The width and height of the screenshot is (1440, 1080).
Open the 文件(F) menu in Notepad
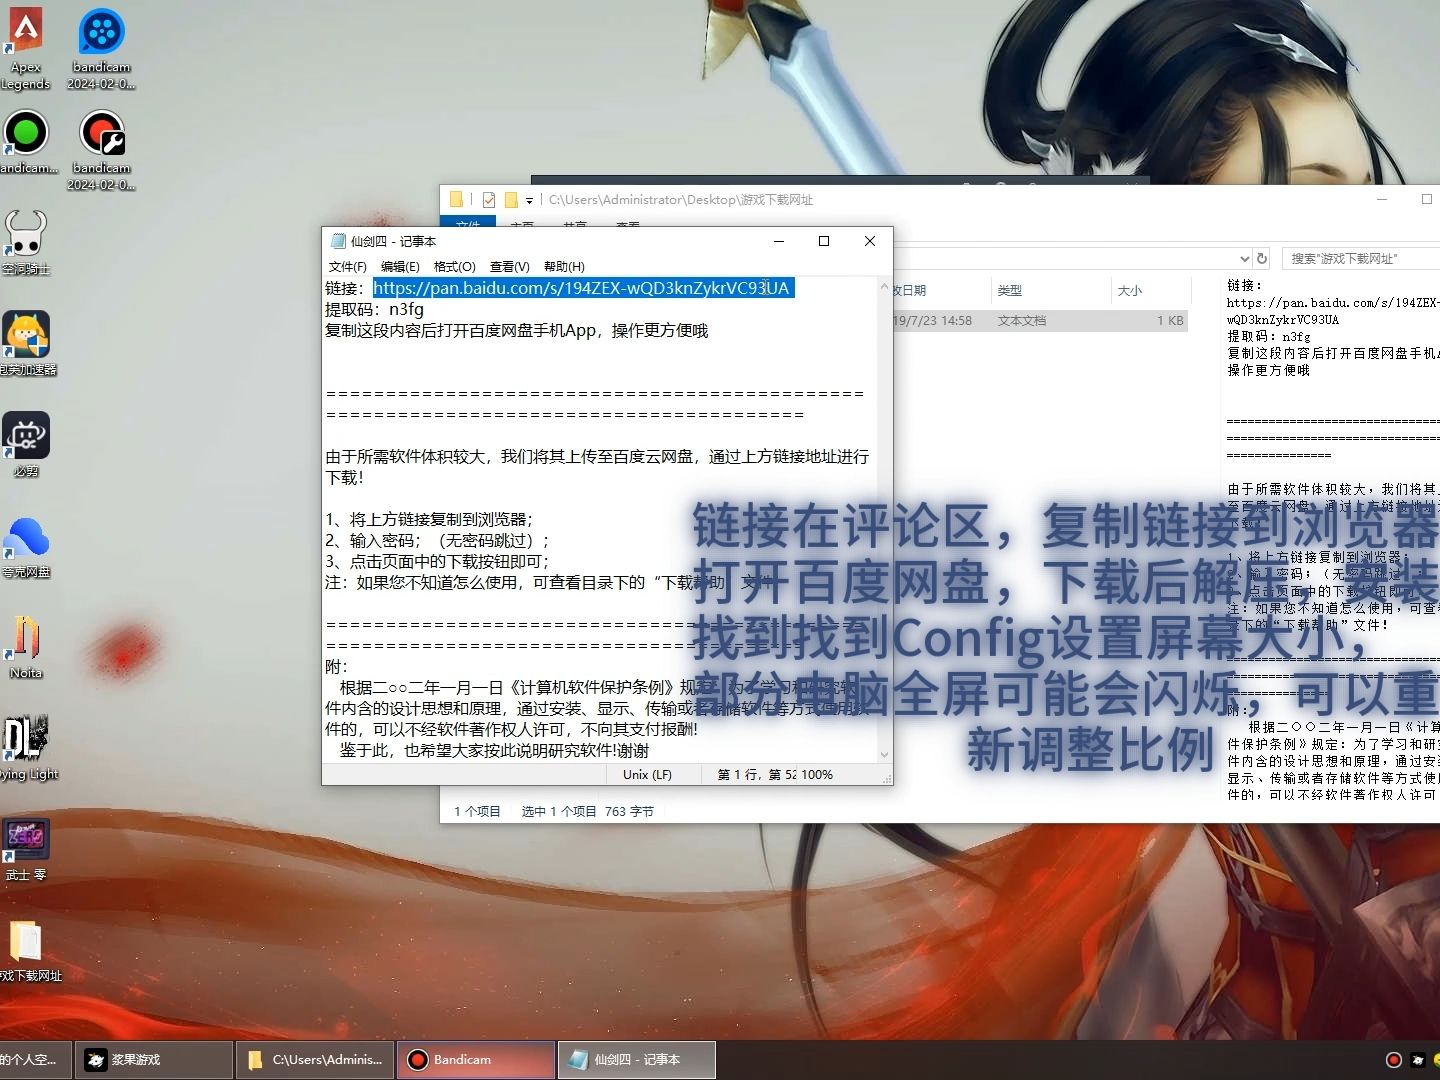click(347, 267)
